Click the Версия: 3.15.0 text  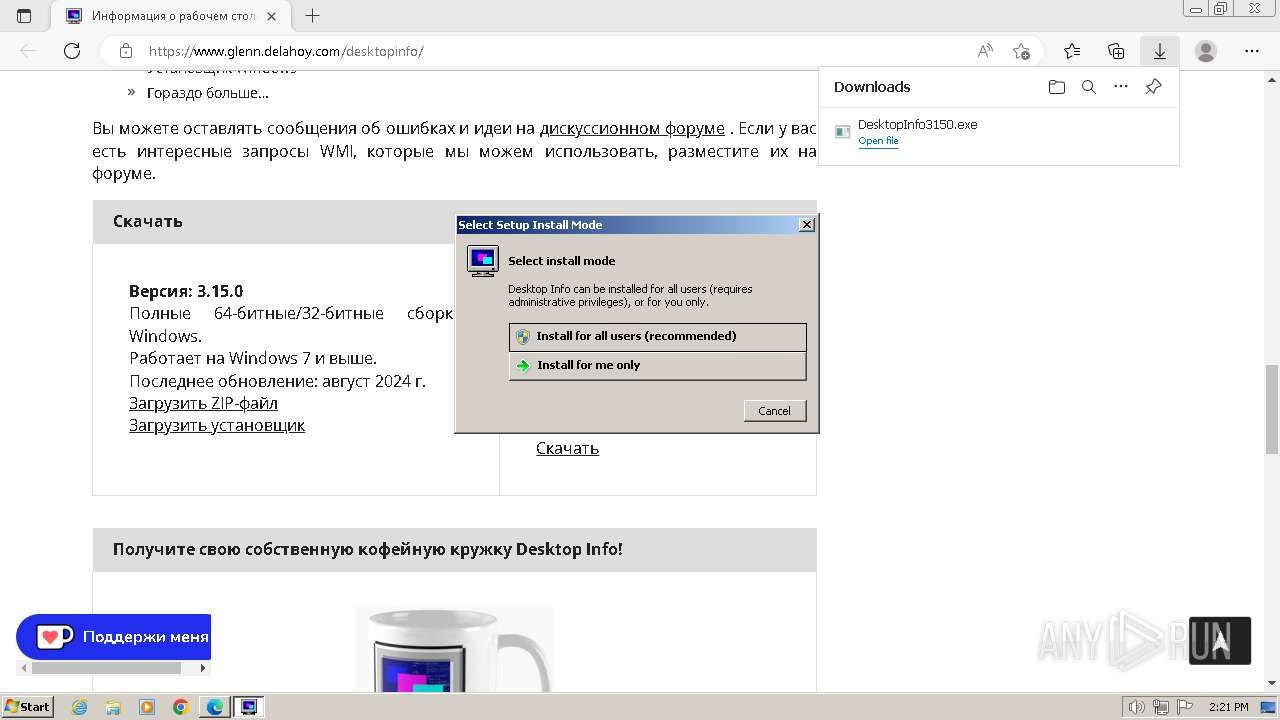tap(186, 291)
